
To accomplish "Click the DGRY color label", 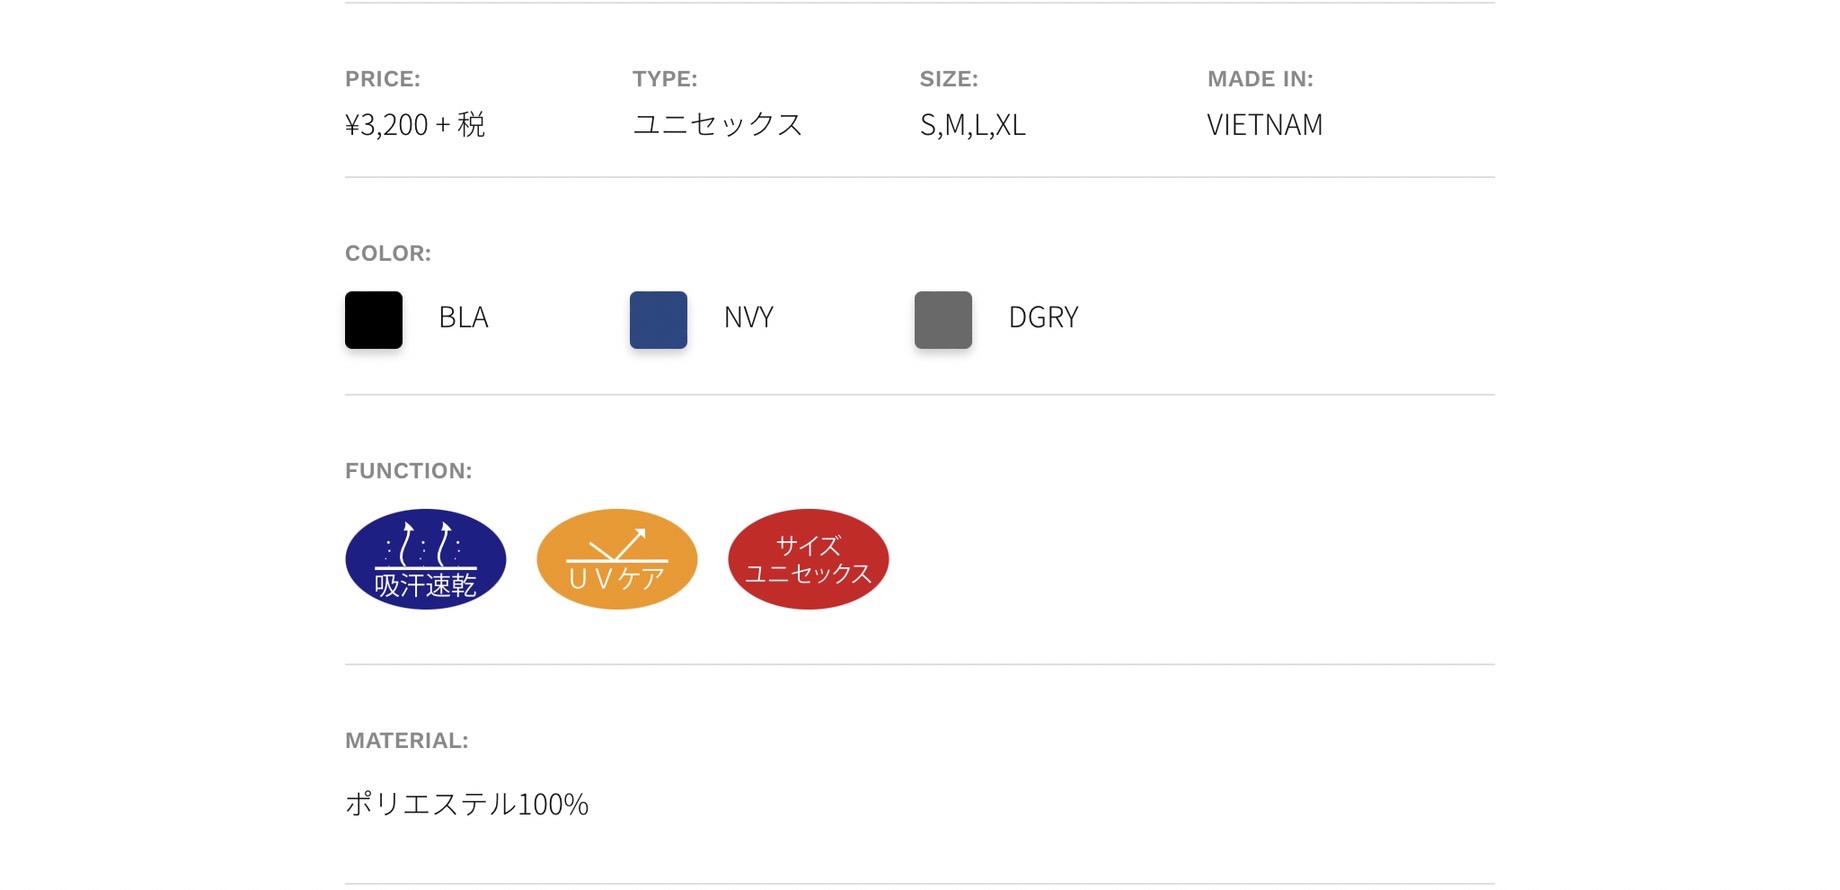I will (x=1043, y=317).
